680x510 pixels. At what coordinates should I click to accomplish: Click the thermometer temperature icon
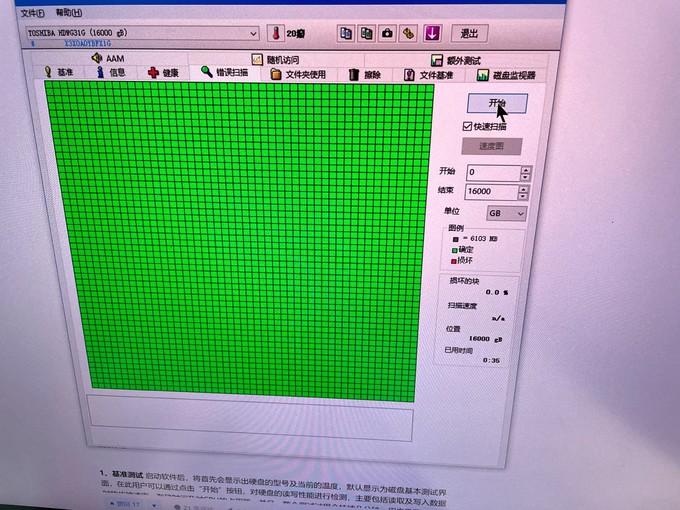click(x=276, y=33)
